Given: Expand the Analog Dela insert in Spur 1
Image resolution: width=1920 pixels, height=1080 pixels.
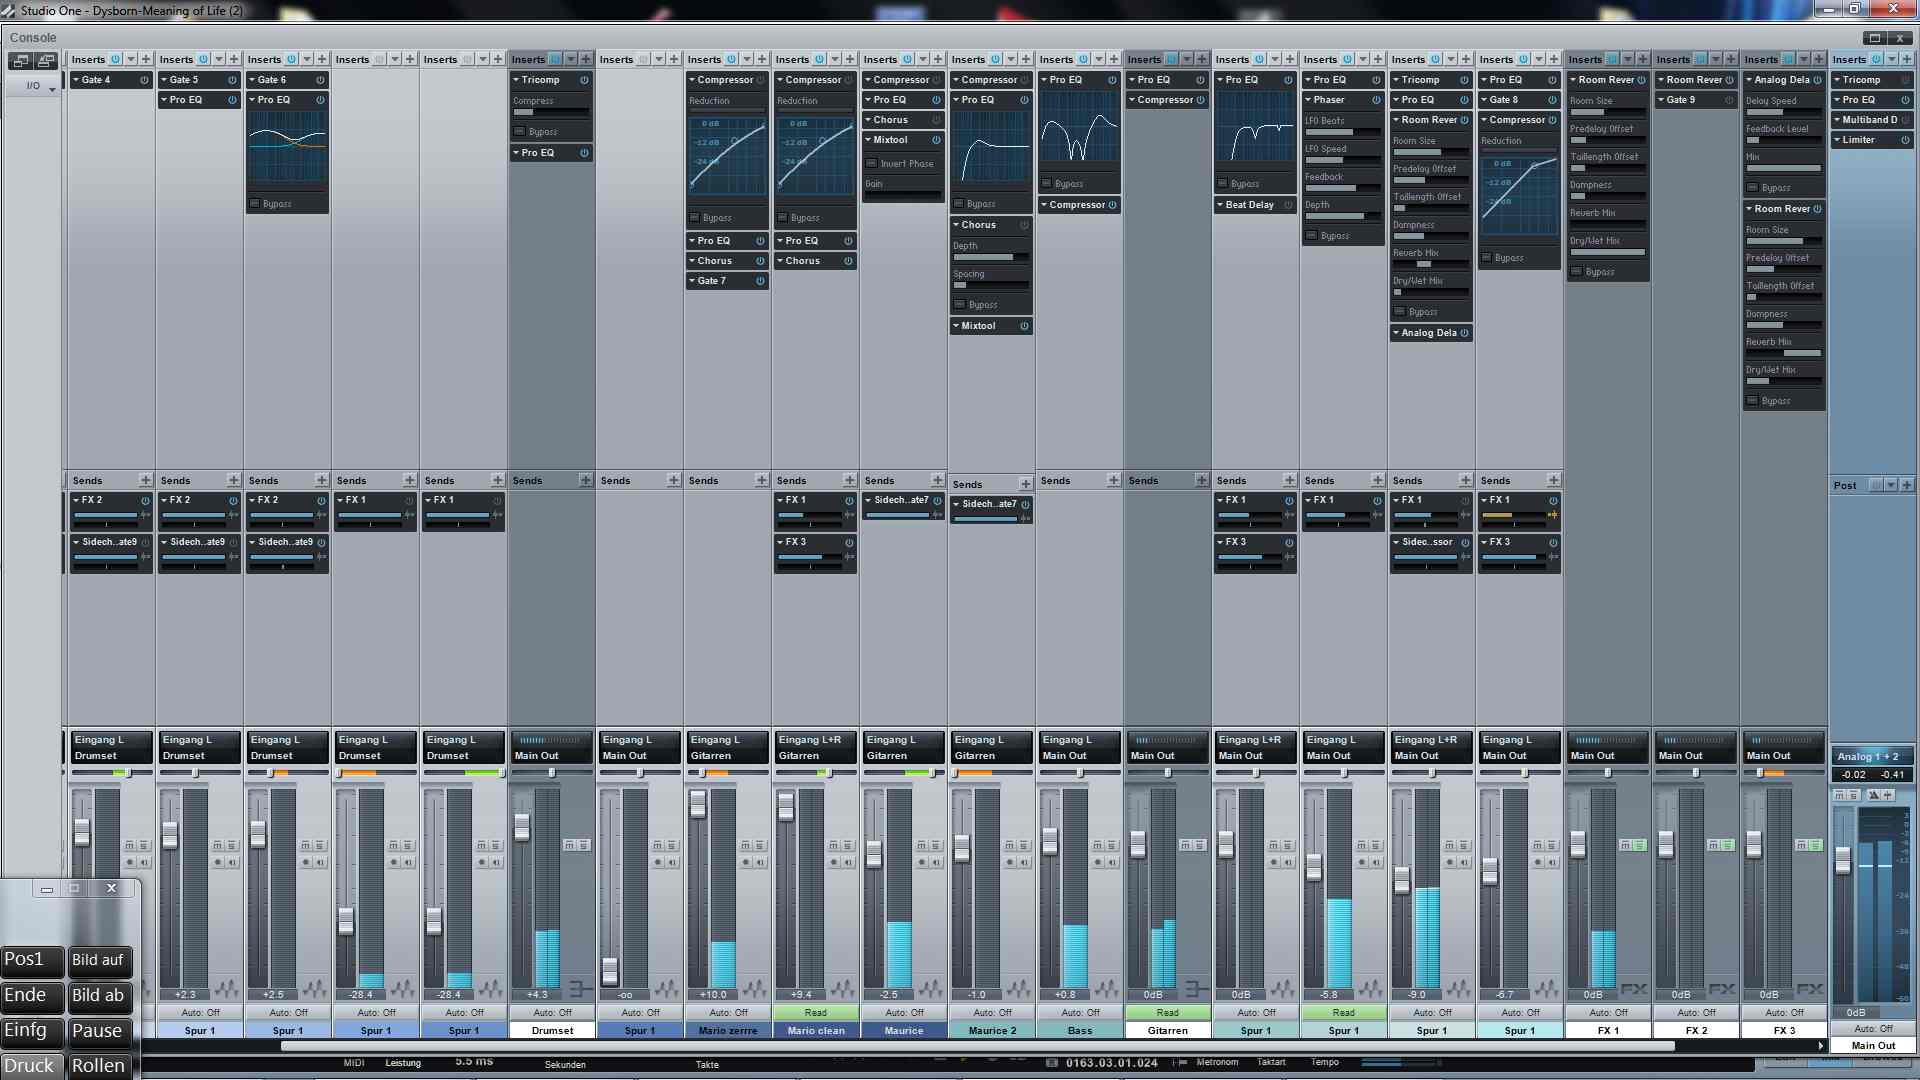Looking at the screenshot, I should [1396, 333].
